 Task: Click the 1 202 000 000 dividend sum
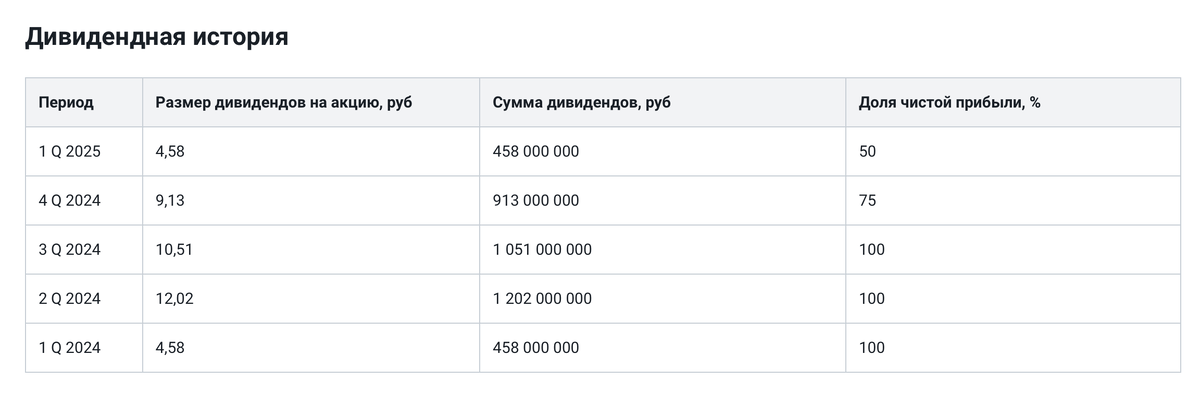542,299
